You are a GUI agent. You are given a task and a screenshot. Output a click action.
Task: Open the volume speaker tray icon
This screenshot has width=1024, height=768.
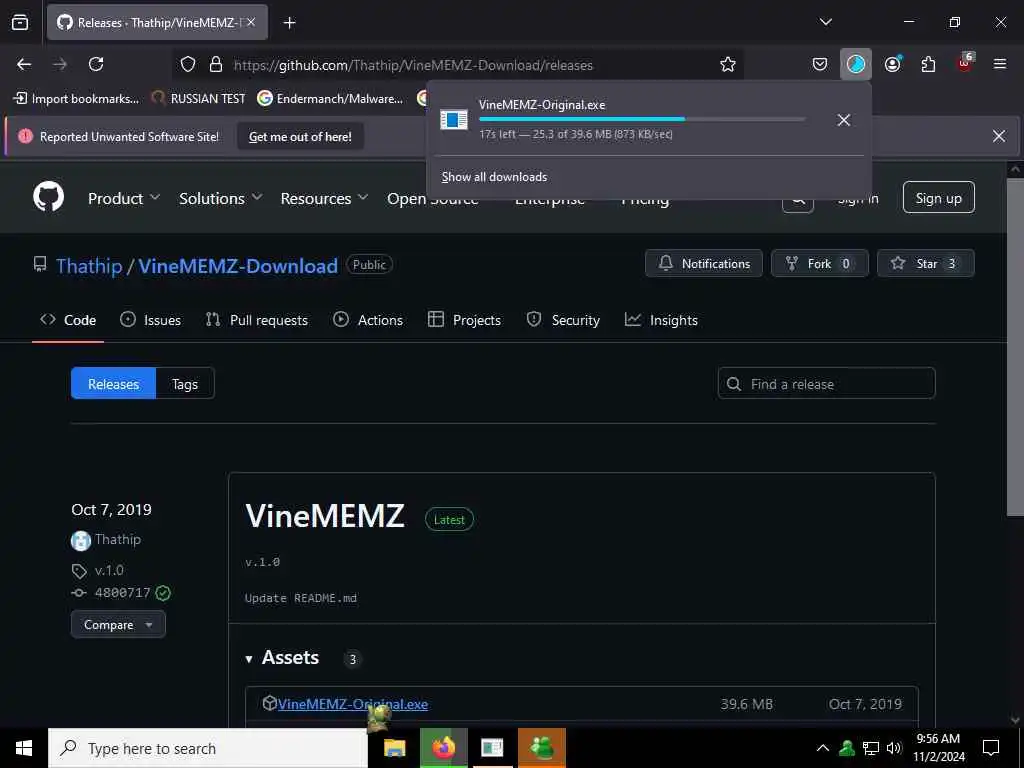[894, 748]
